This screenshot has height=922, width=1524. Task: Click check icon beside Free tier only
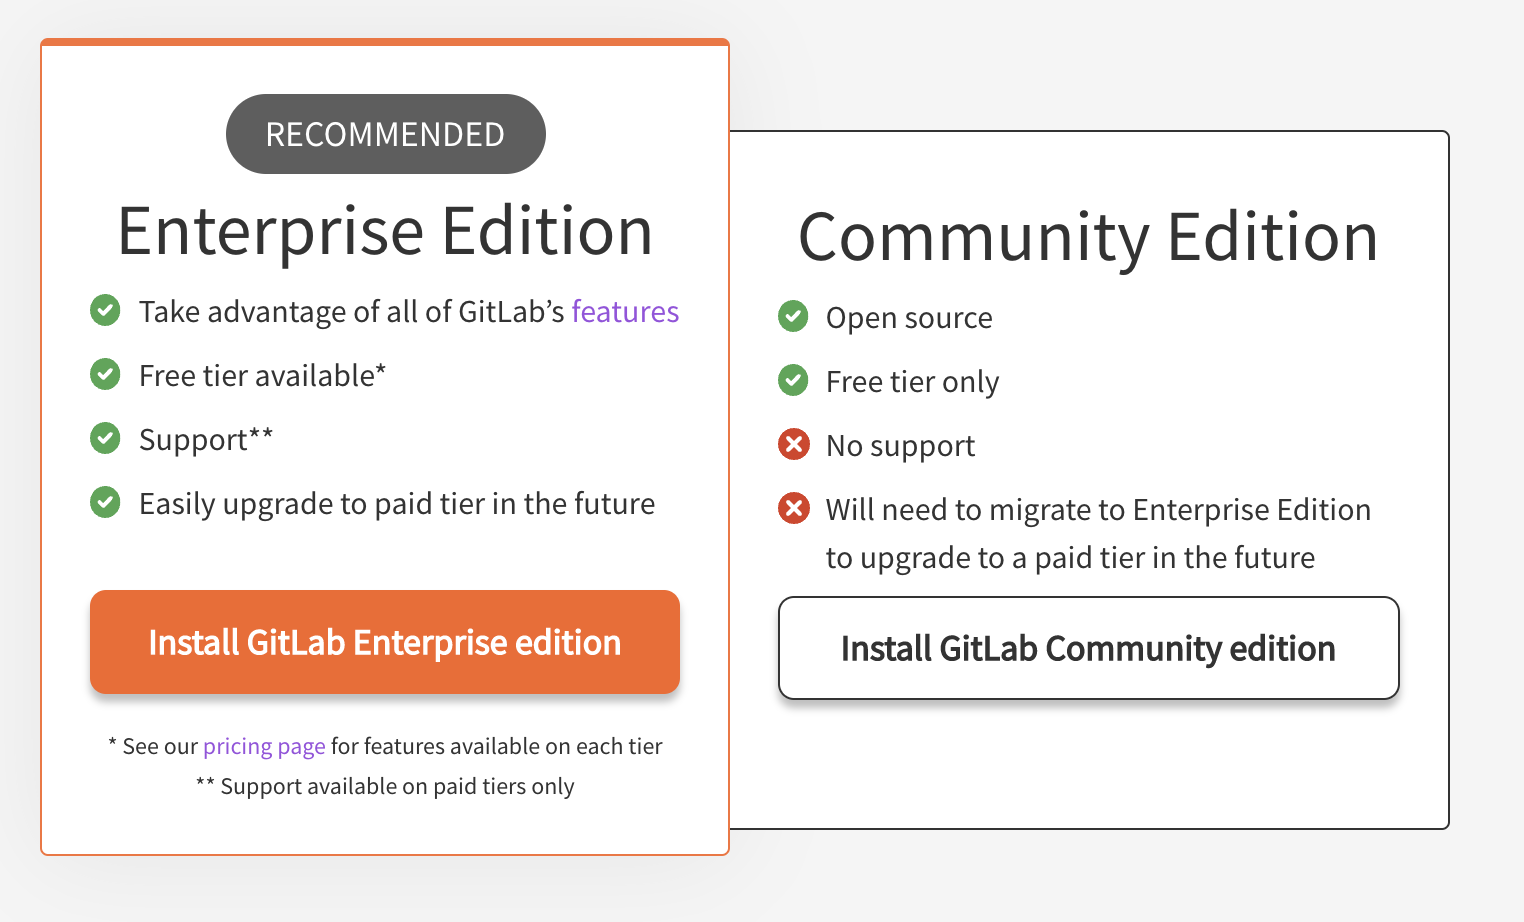tap(793, 380)
